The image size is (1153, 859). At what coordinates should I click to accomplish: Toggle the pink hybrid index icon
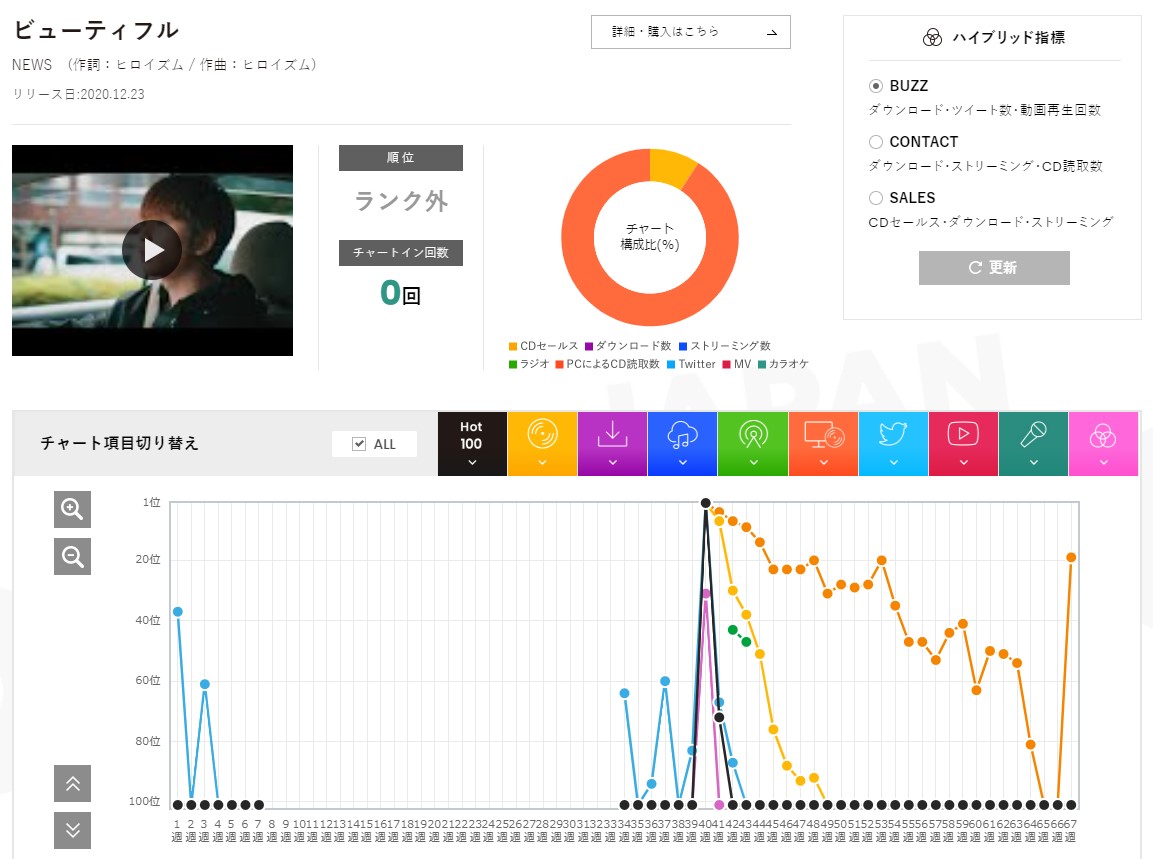pos(1103,435)
